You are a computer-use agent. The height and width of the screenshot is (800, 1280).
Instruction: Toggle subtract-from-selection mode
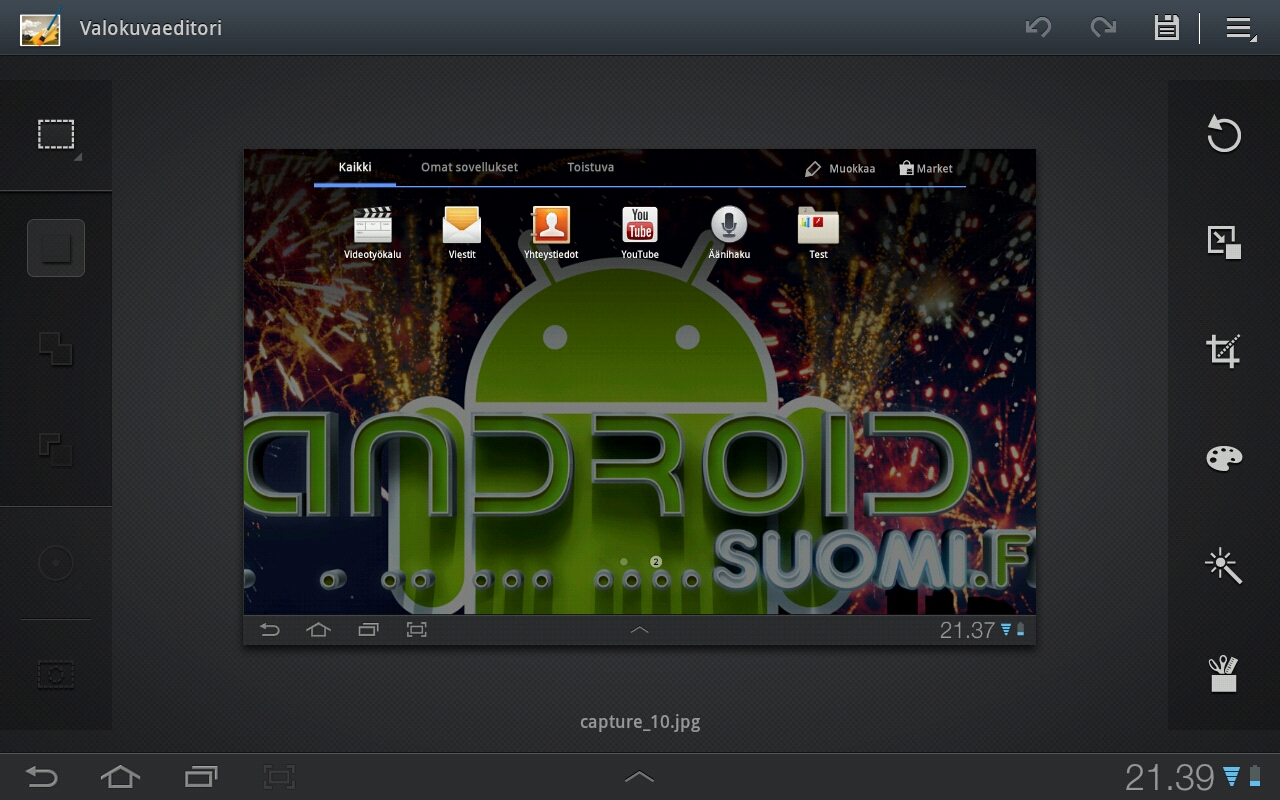56,449
